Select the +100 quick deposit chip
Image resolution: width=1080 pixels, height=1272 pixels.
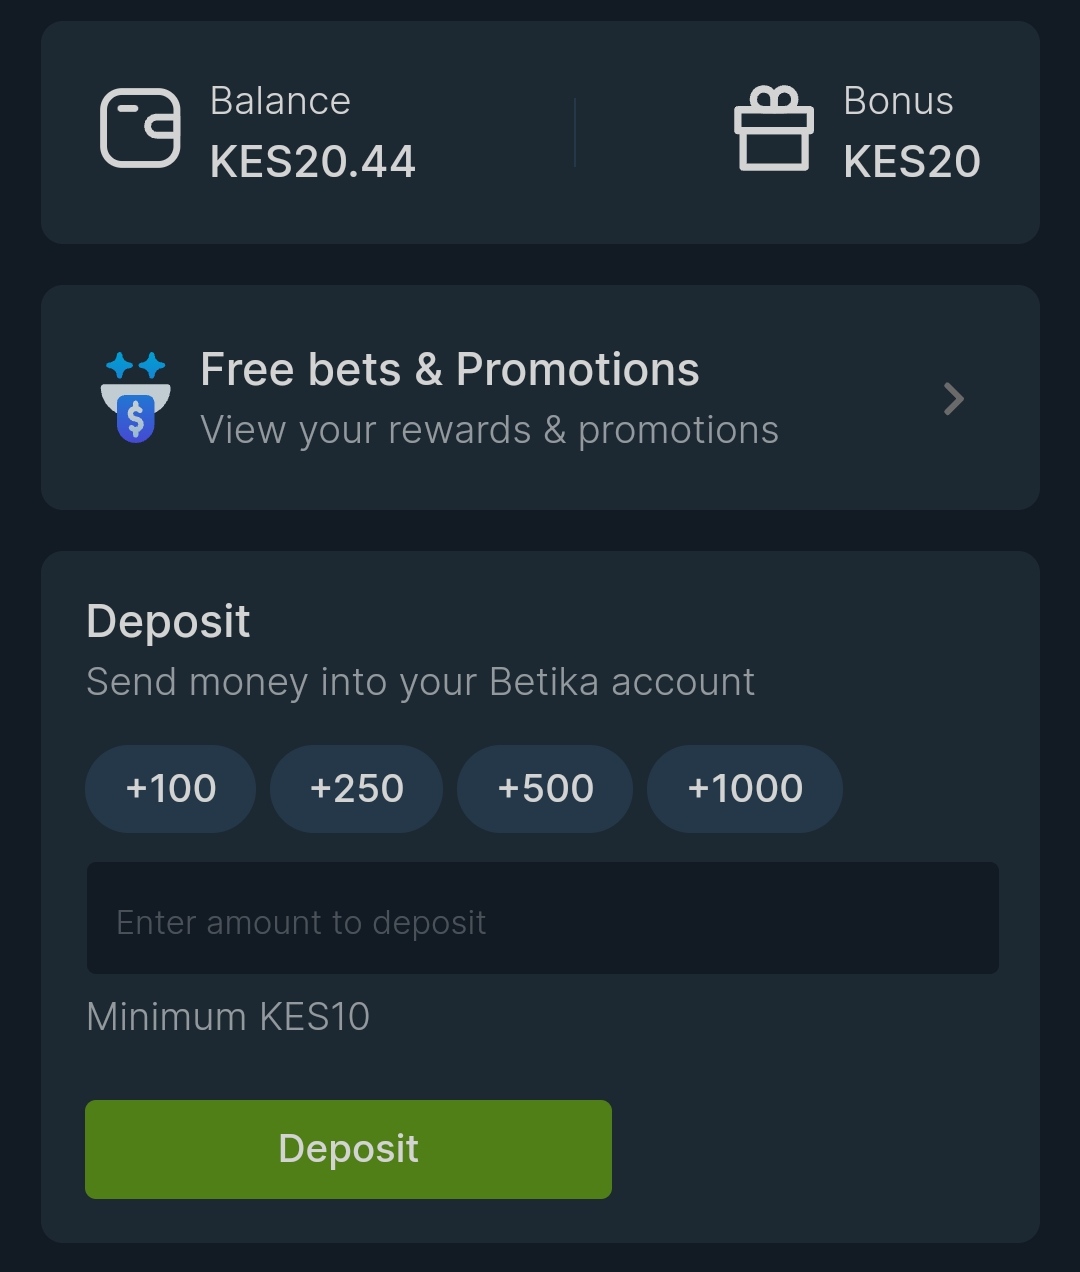coord(170,789)
